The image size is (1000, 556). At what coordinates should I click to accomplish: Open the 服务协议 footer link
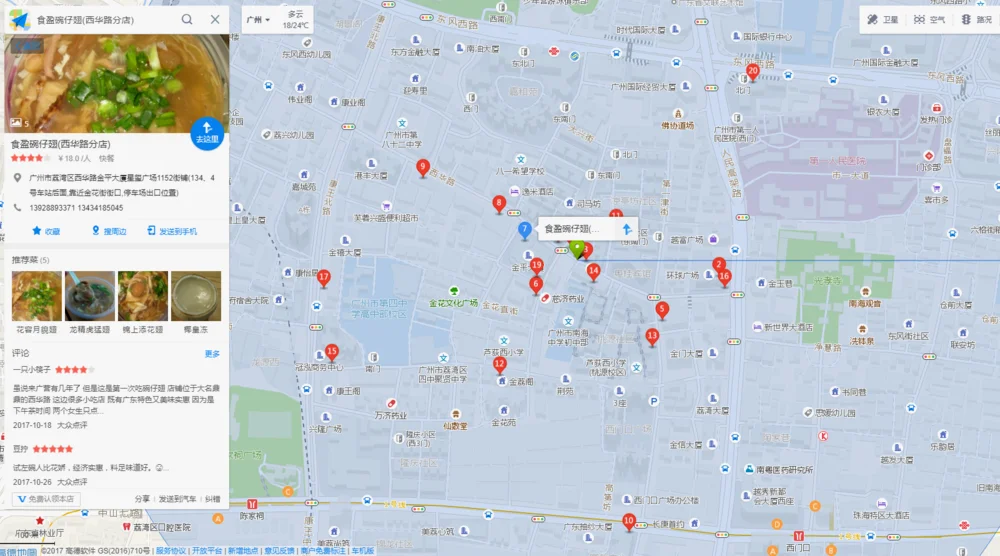coord(171,550)
